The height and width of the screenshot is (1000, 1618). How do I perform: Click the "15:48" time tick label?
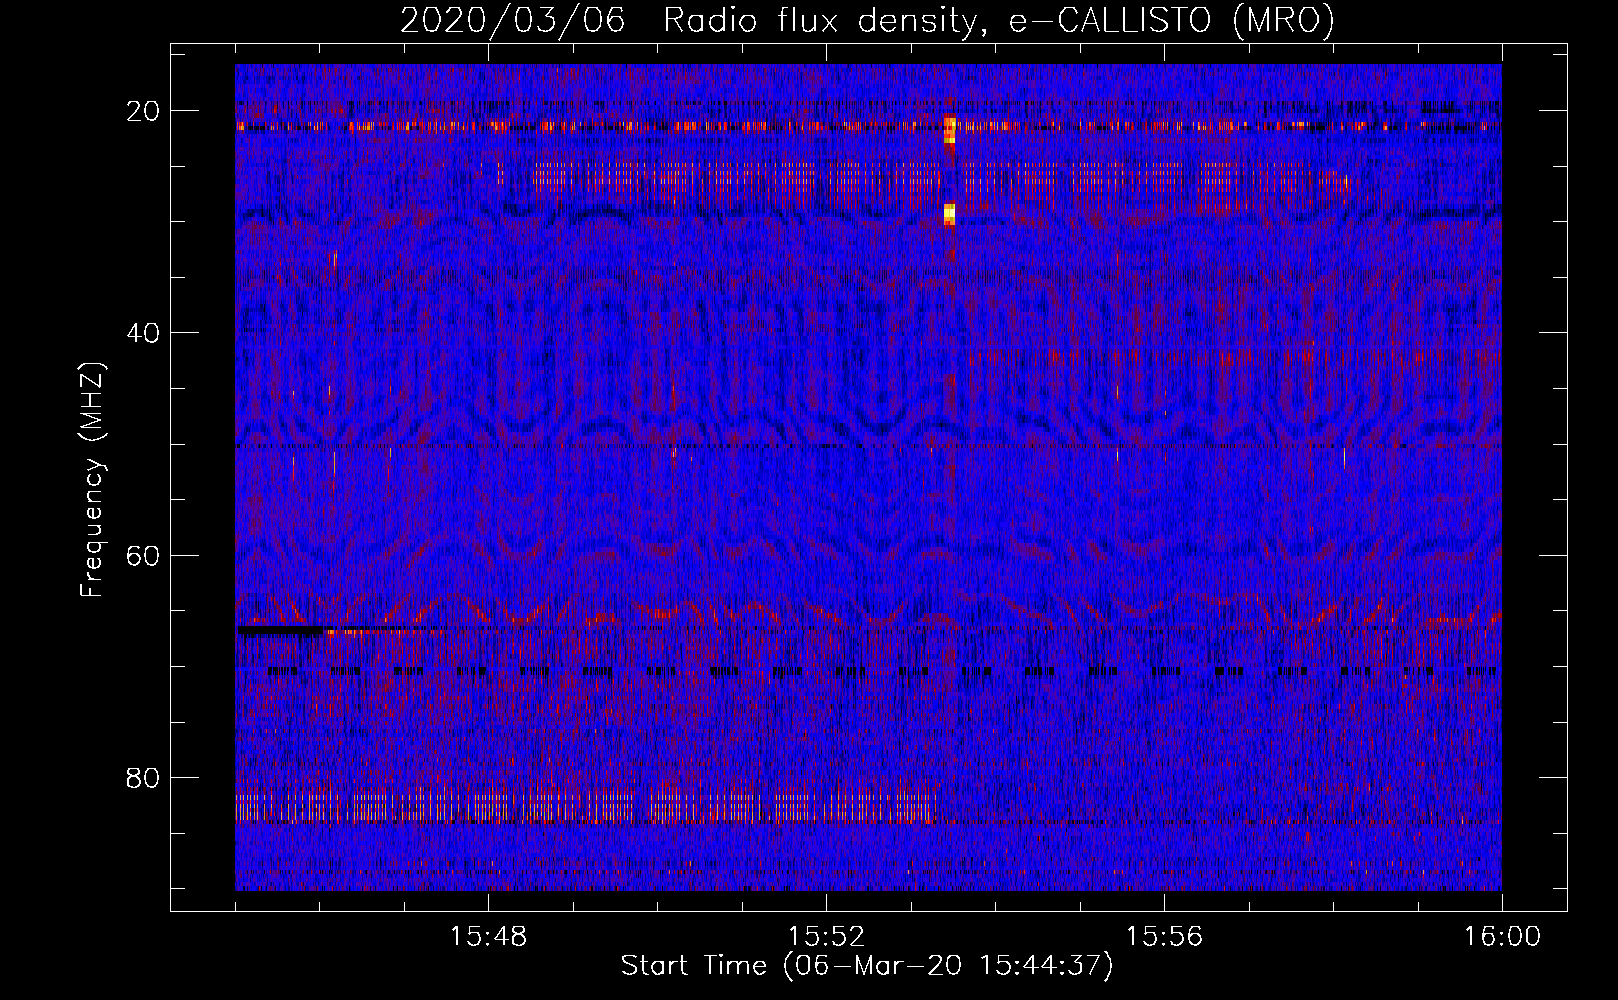click(x=488, y=937)
